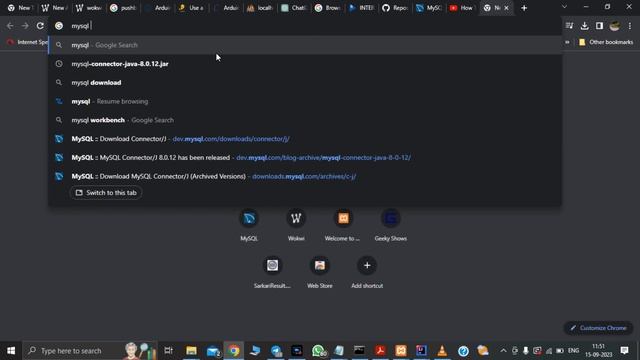Open 'Connector/J 8.0.12 has been released' suggestion
640x360 pixels.
305,158
